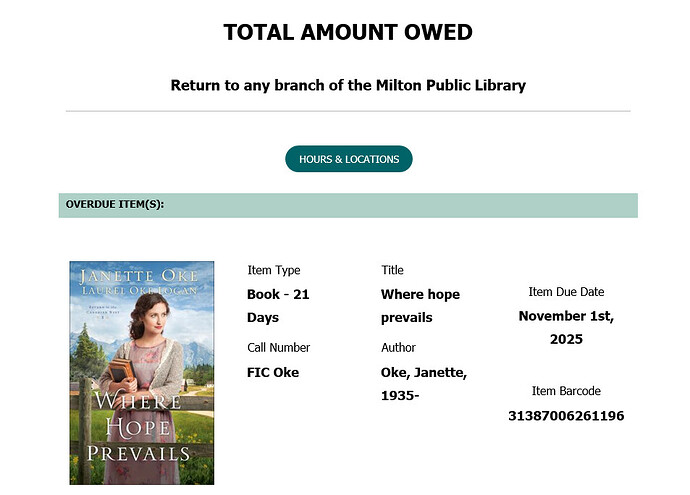Select barcode number 31387006261196
This screenshot has height=495, width=690.
[566, 416]
